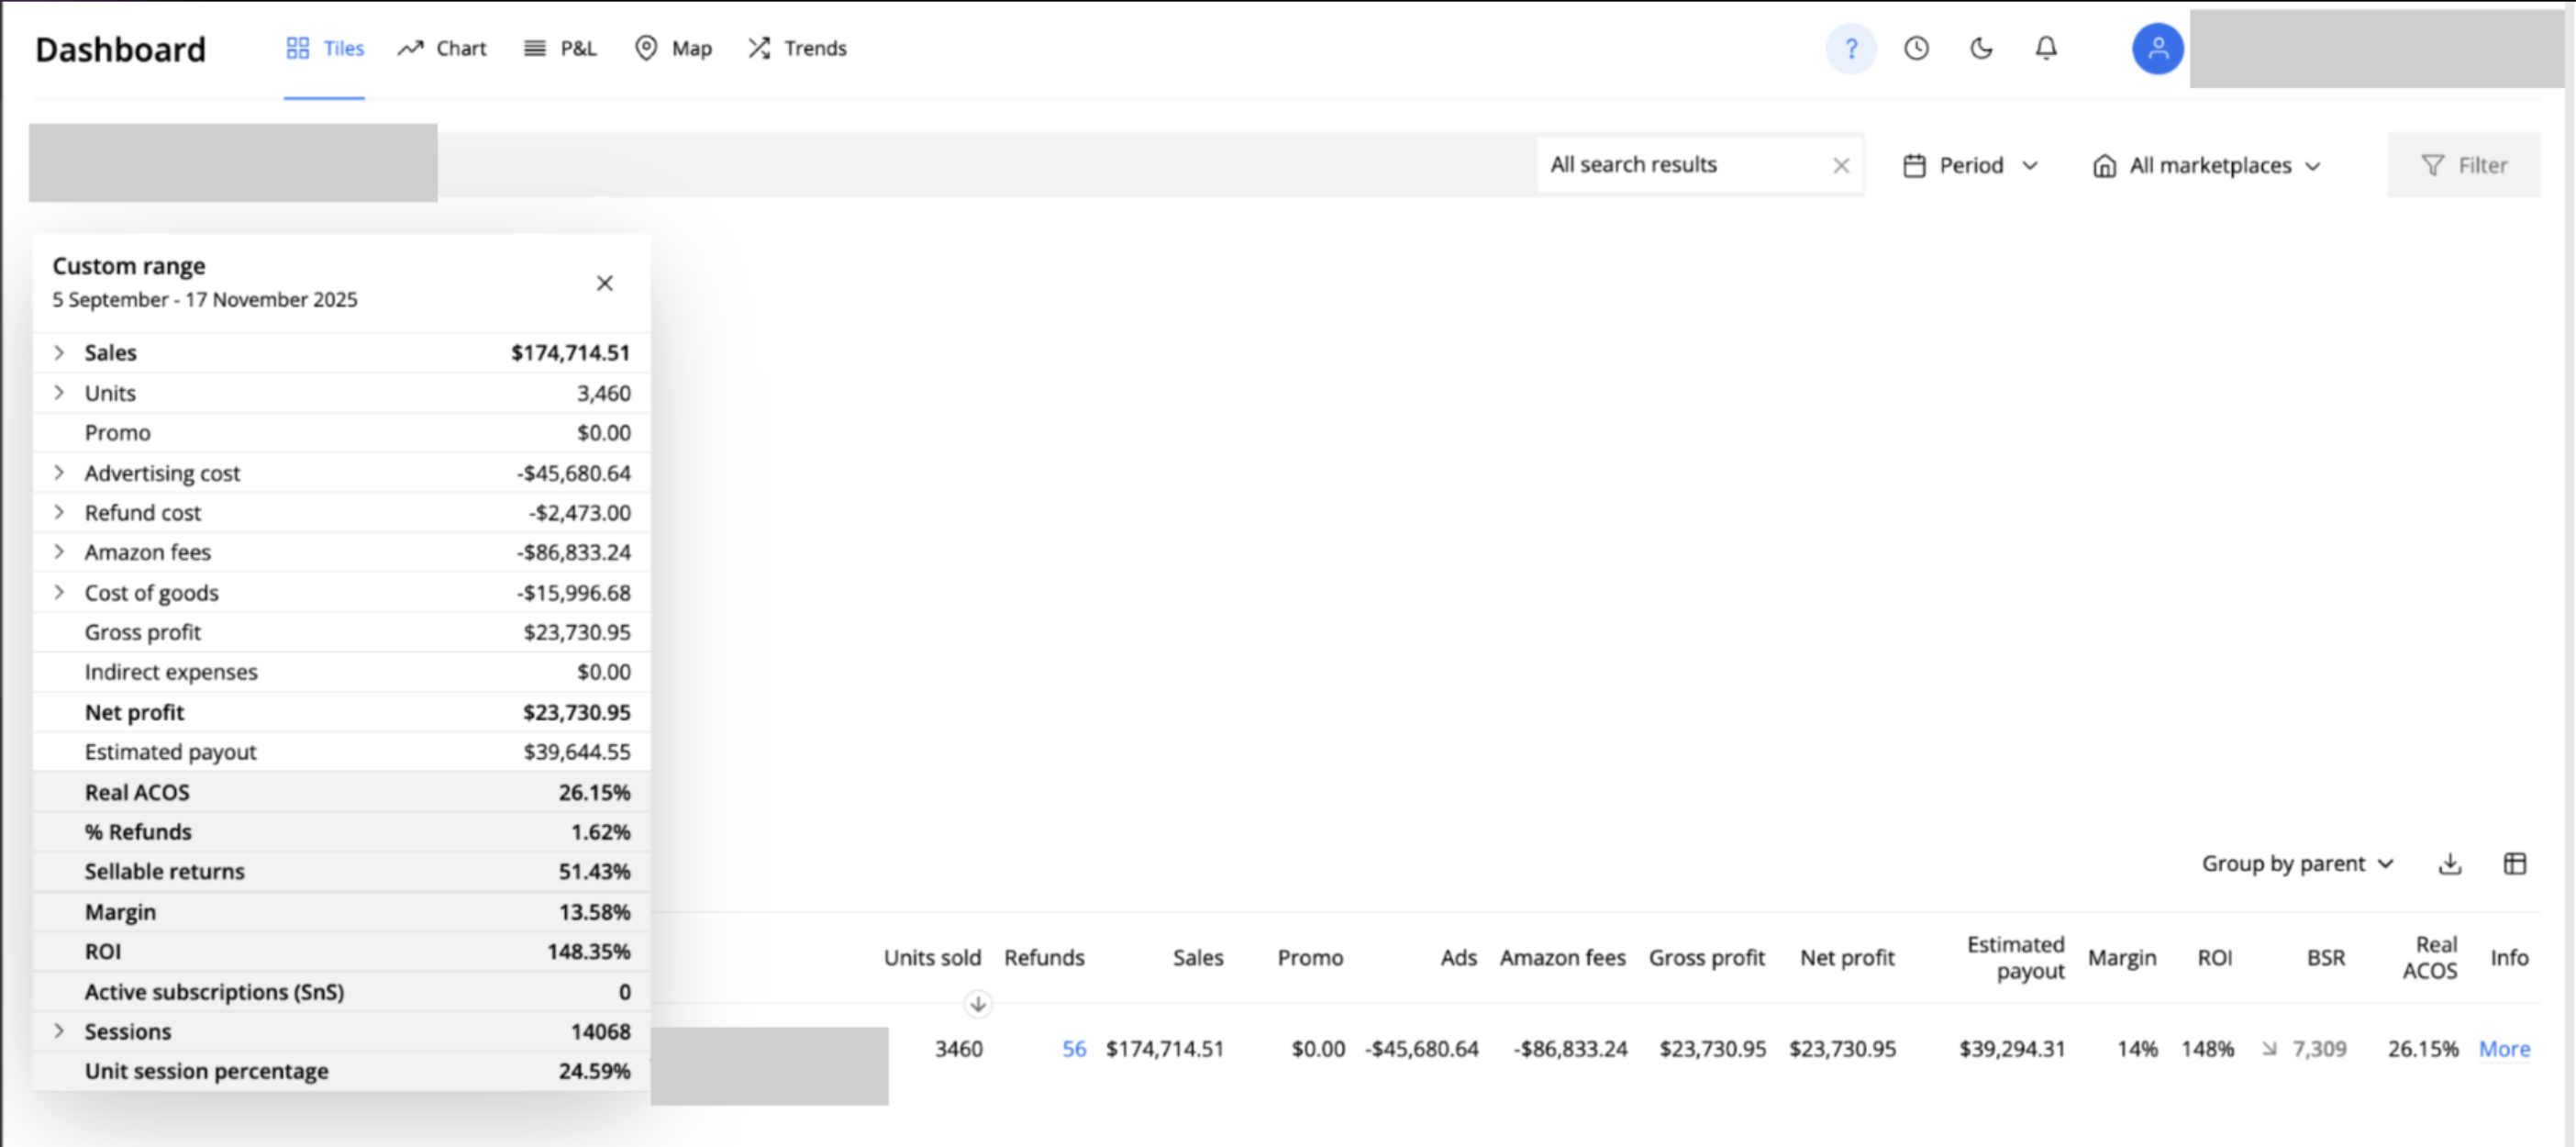The image size is (2576, 1147).
Task: Click the sort arrow under Units sold
Action: (x=977, y=1004)
